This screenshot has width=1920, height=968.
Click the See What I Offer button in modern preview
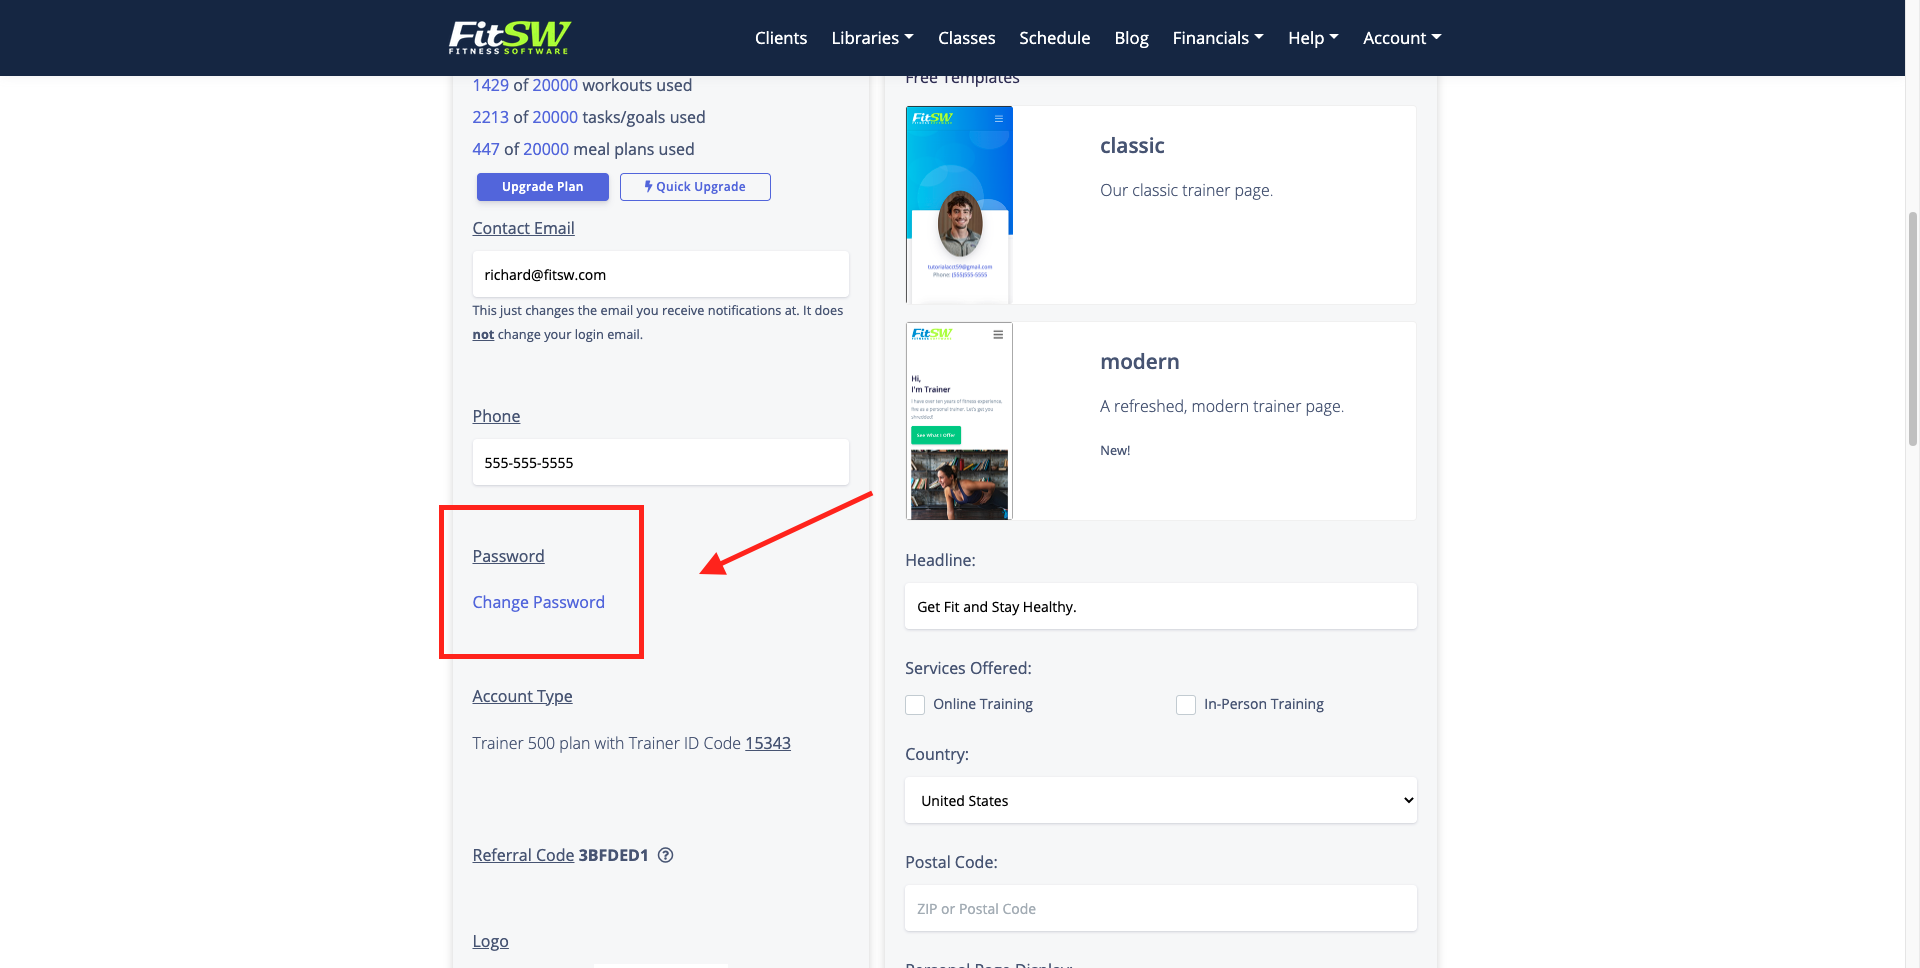[934, 435]
